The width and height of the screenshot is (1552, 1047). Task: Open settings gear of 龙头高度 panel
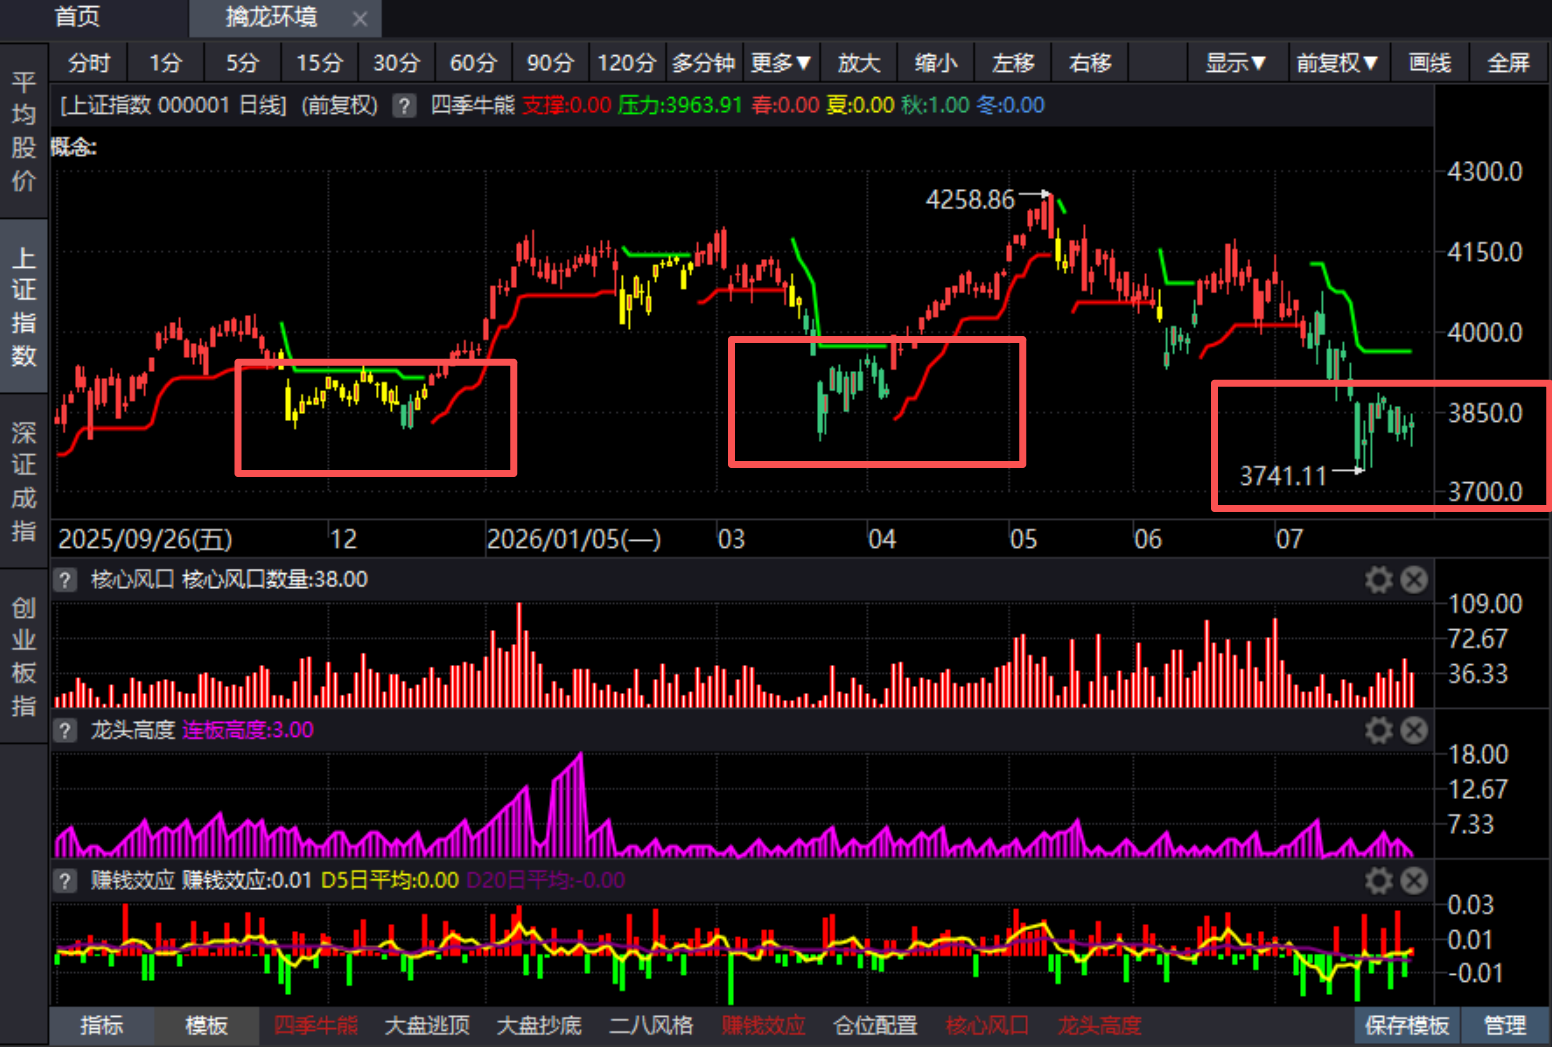point(1379,731)
